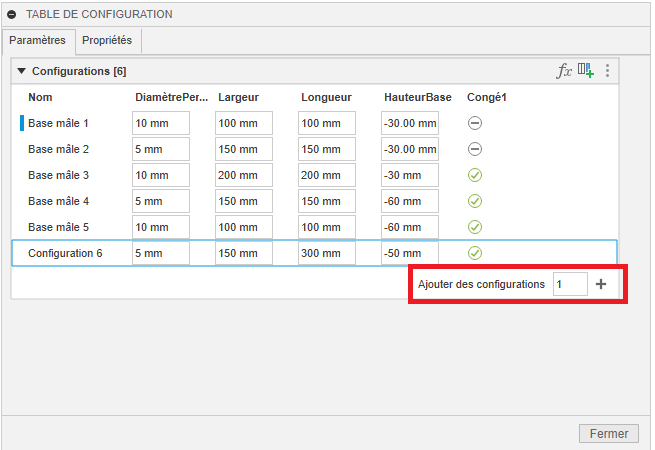Edit Longueur field of Configuration 6
Screen dimensions: 655x450
326,253
